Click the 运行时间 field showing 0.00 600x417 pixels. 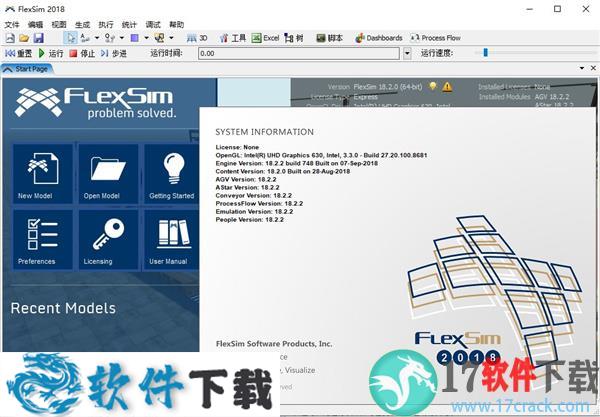(x=299, y=53)
